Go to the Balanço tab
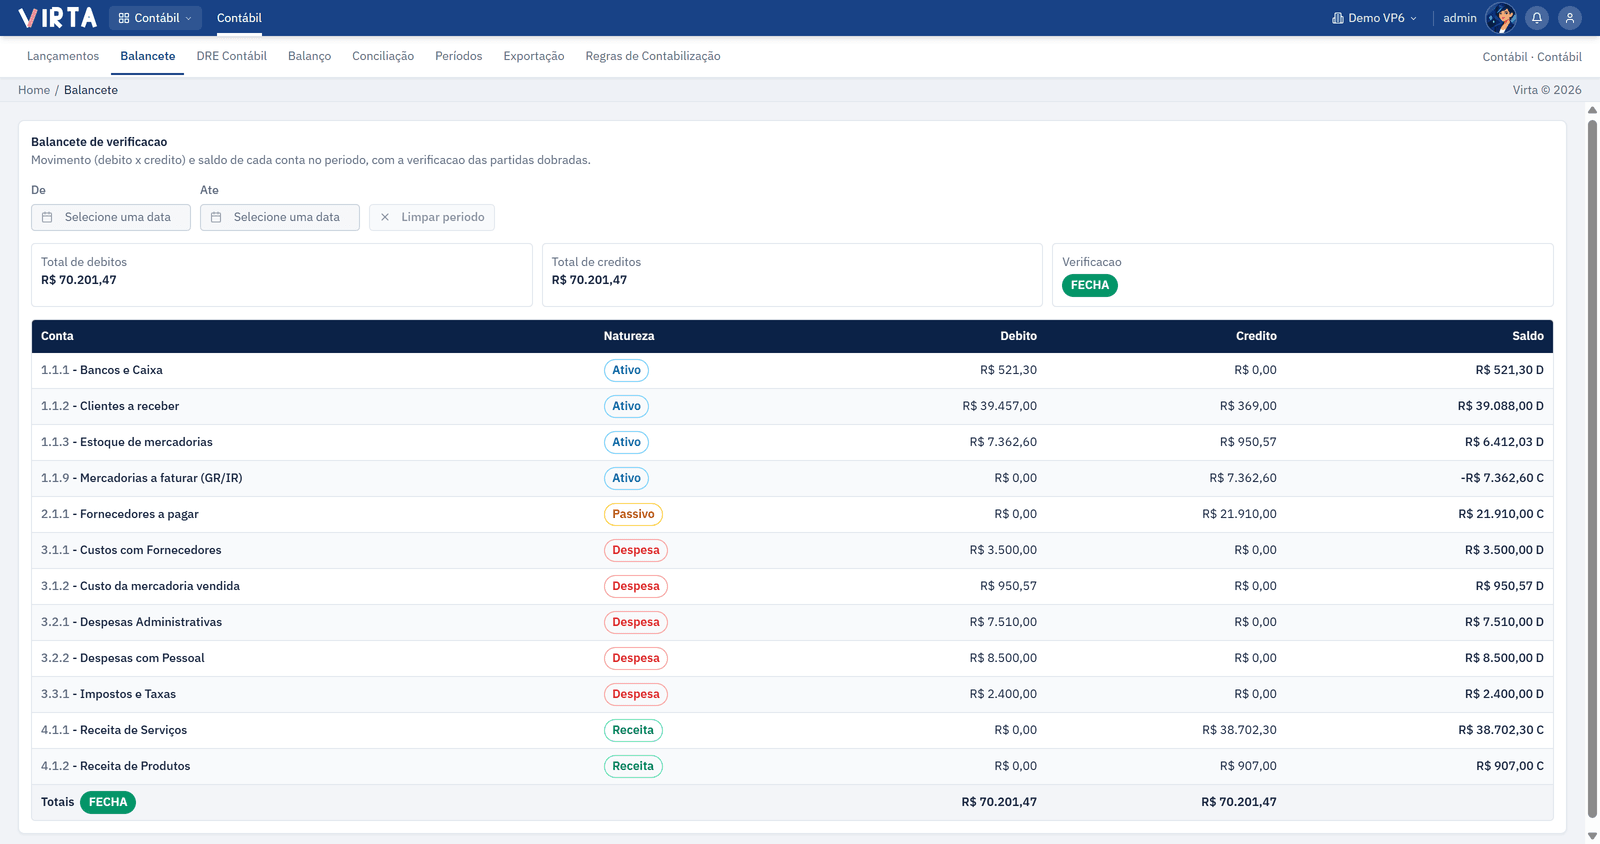1600x844 pixels. pos(309,56)
